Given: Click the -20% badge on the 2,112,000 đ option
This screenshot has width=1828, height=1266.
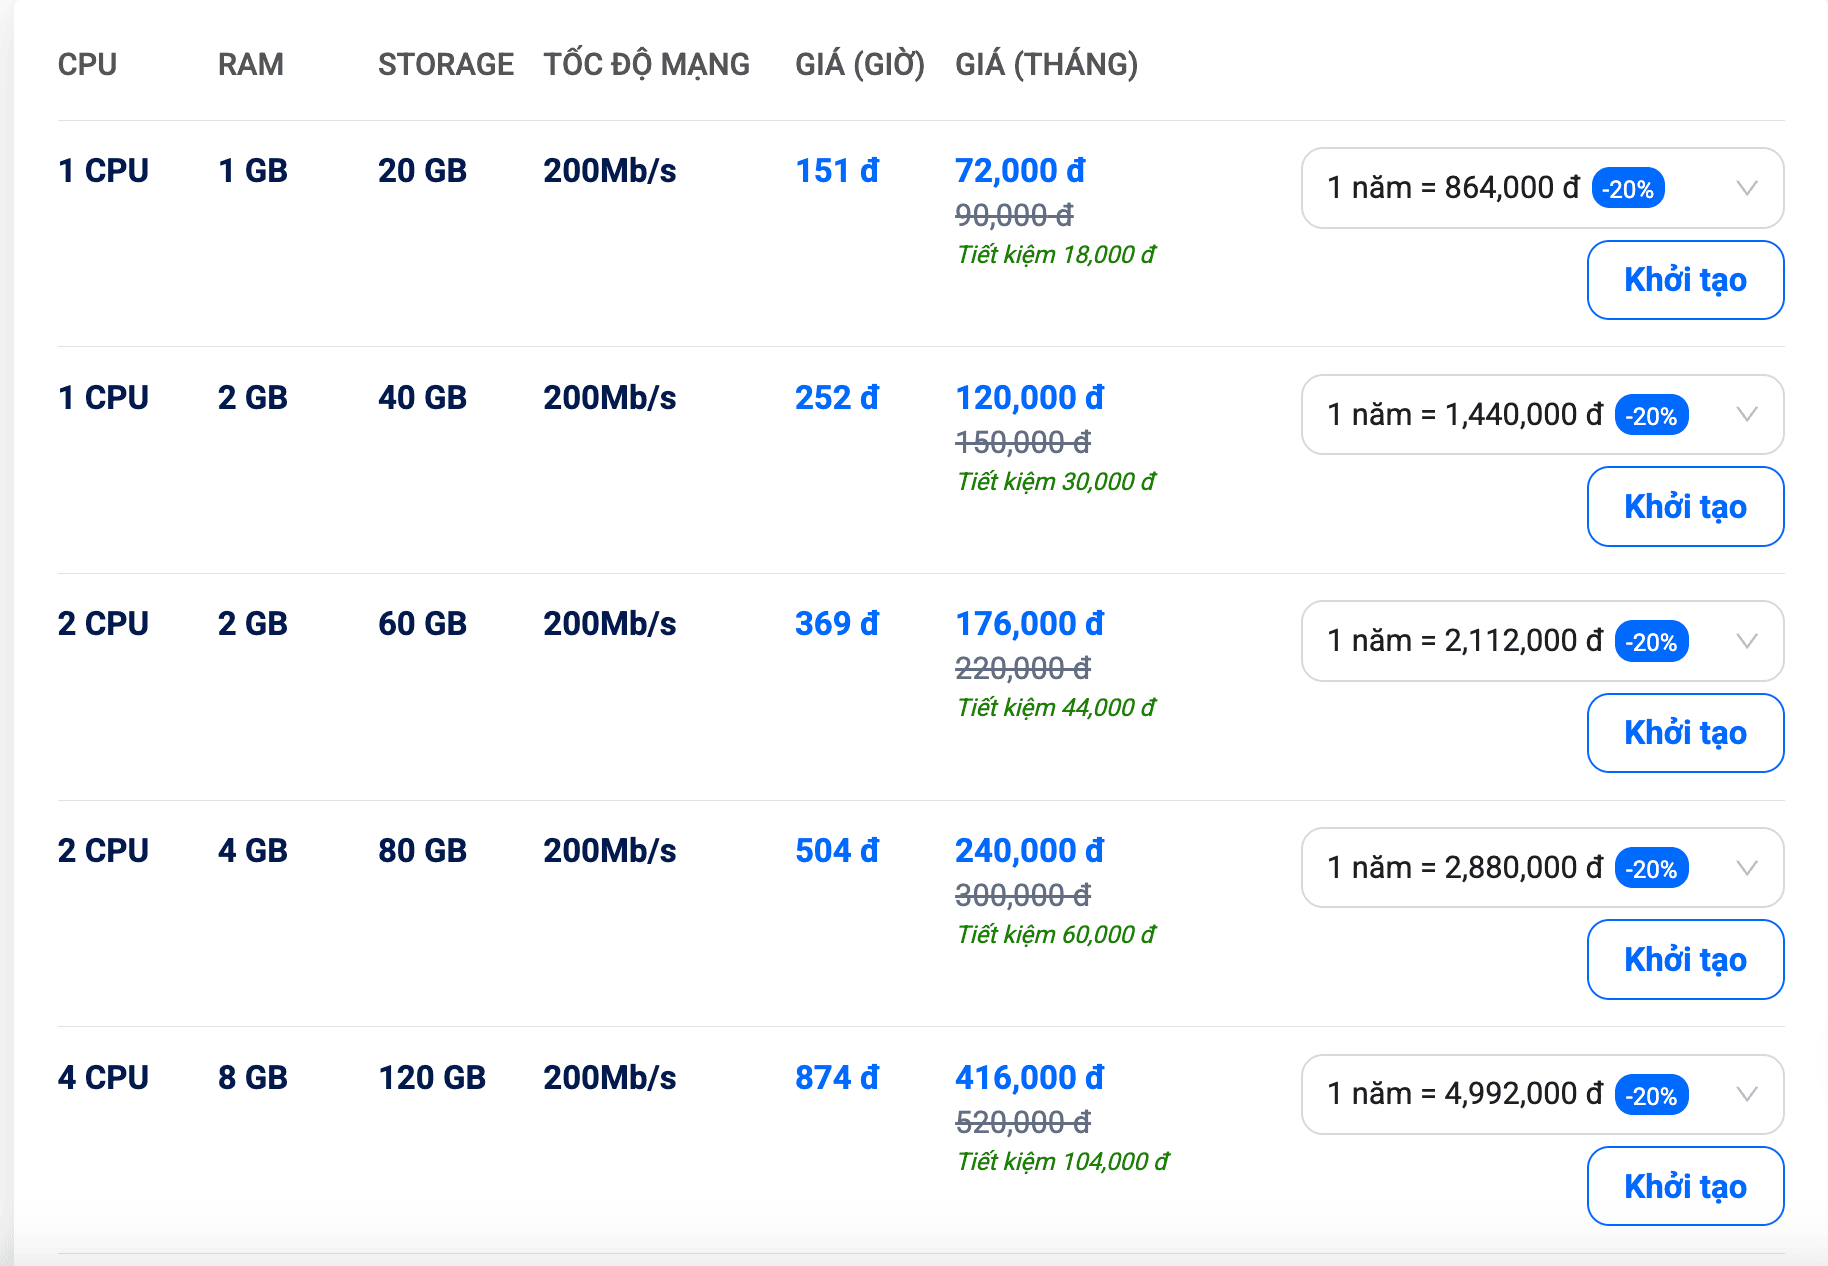Looking at the screenshot, I should click(1652, 641).
